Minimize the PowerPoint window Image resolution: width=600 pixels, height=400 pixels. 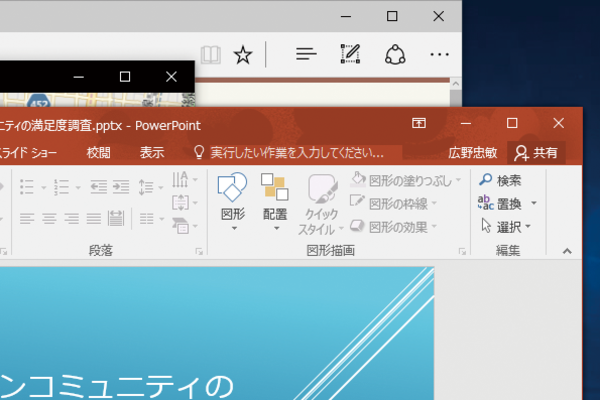pyautogui.click(x=466, y=123)
